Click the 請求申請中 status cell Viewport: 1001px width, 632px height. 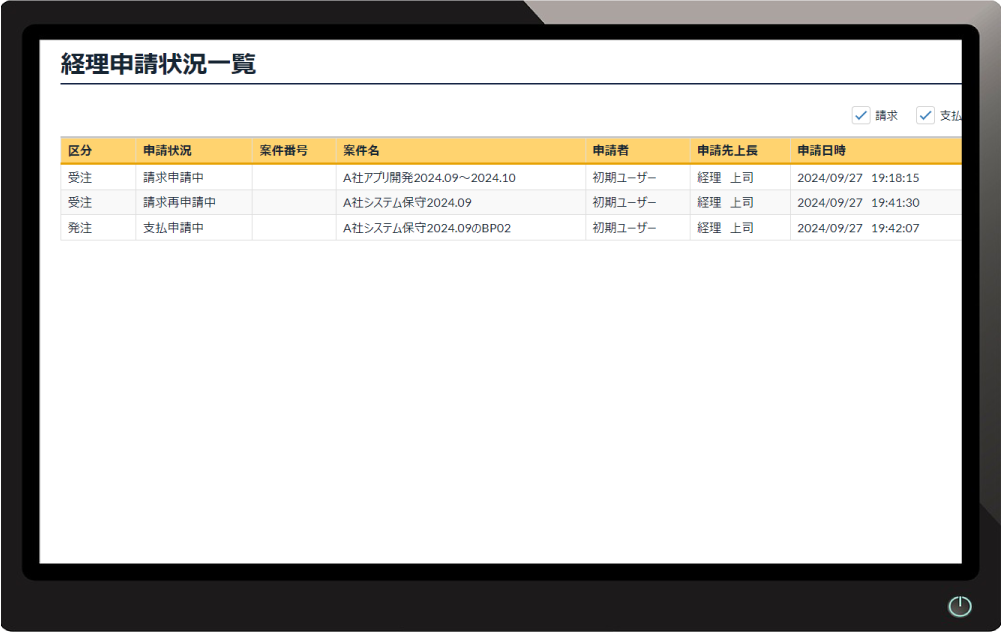tap(169, 177)
